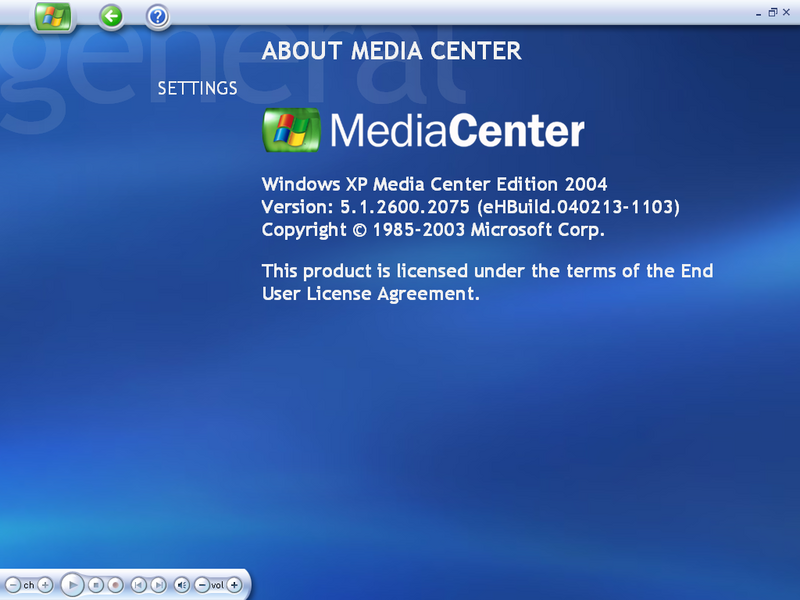The height and width of the screenshot is (600, 800).
Task: Close the Media Center window
Action: [x=786, y=12]
